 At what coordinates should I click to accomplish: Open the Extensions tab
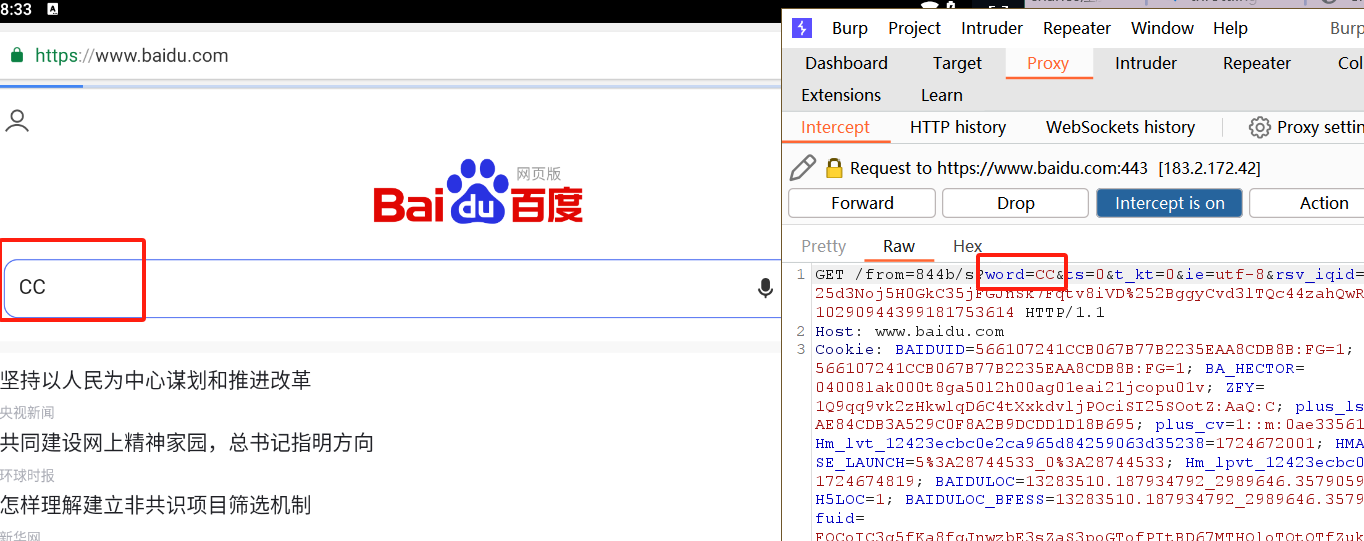(841, 95)
